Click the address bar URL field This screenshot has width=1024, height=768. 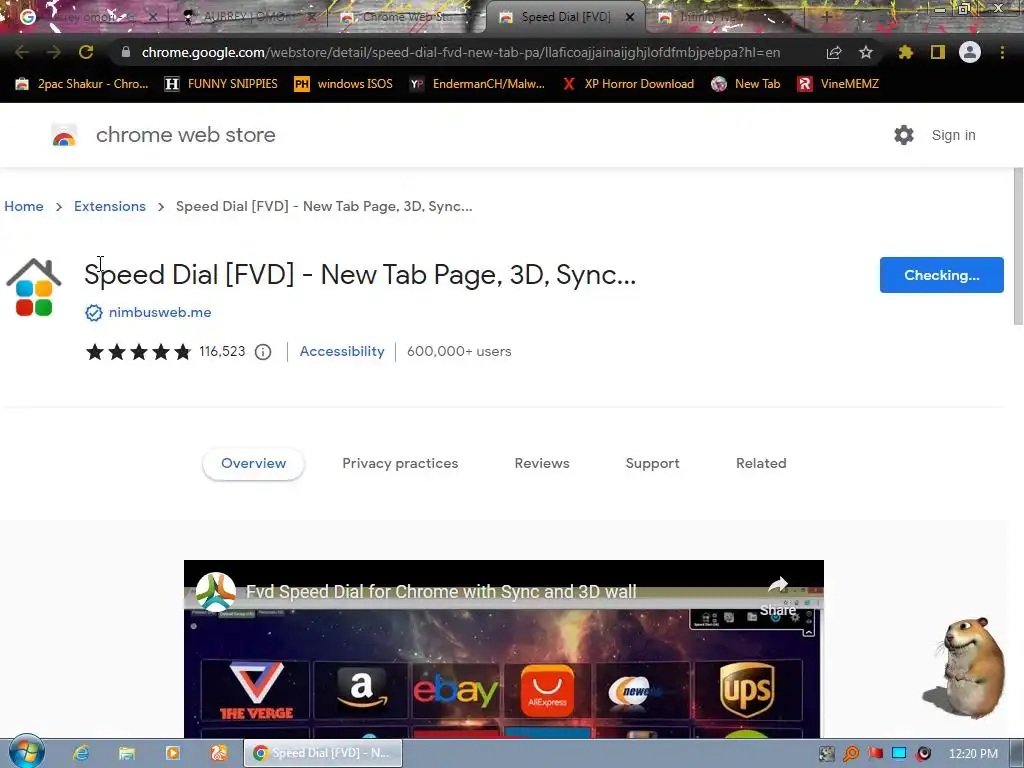tap(460, 52)
